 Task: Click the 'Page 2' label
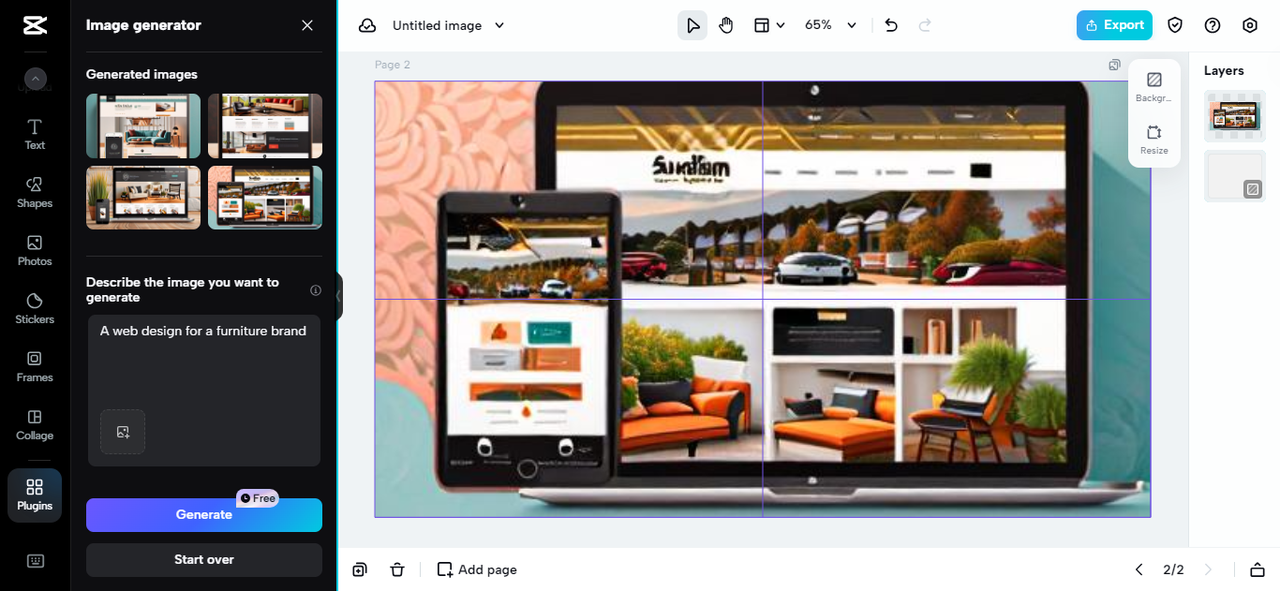tap(392, 65)
